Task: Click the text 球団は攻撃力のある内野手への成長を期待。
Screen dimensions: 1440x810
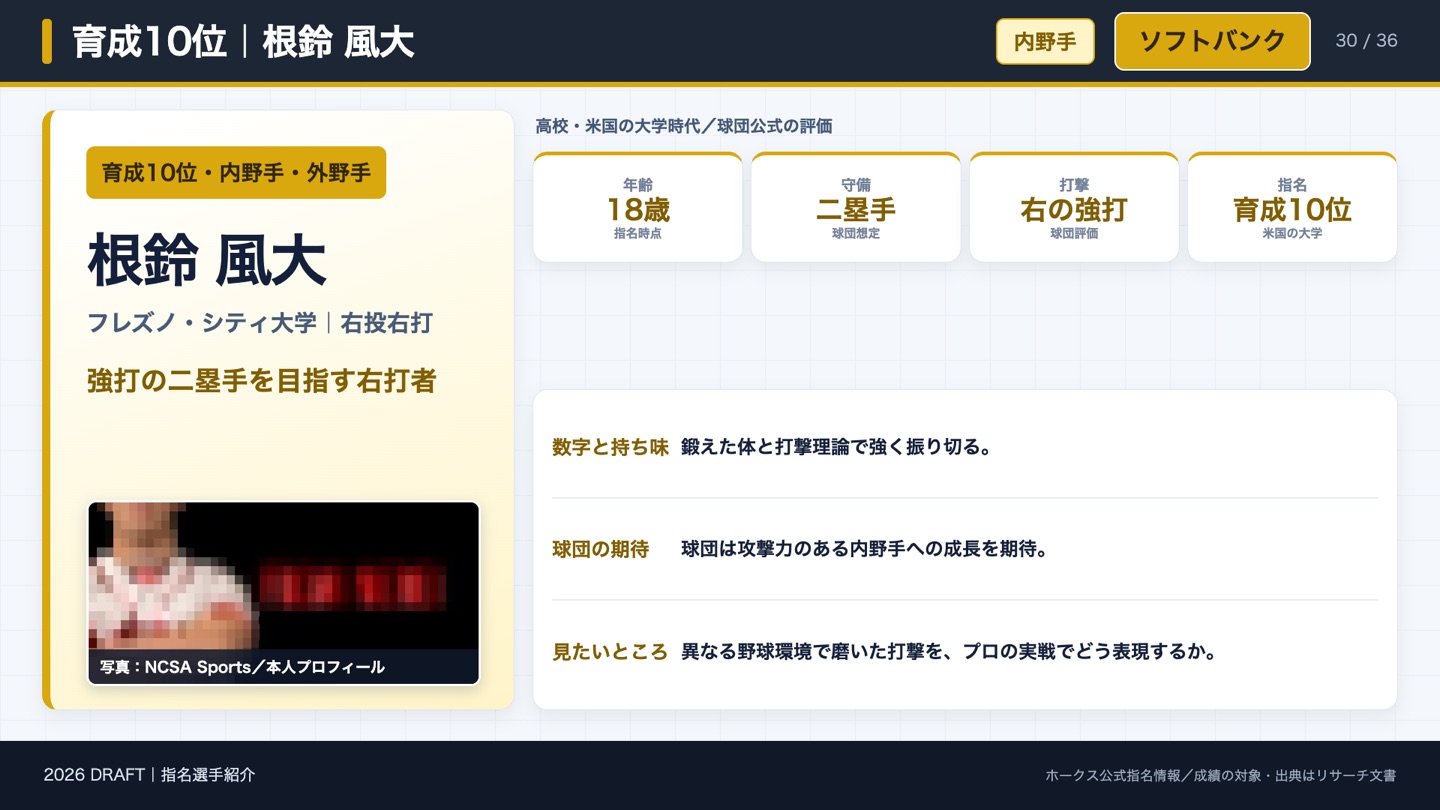Action: (x=865, y=549)
